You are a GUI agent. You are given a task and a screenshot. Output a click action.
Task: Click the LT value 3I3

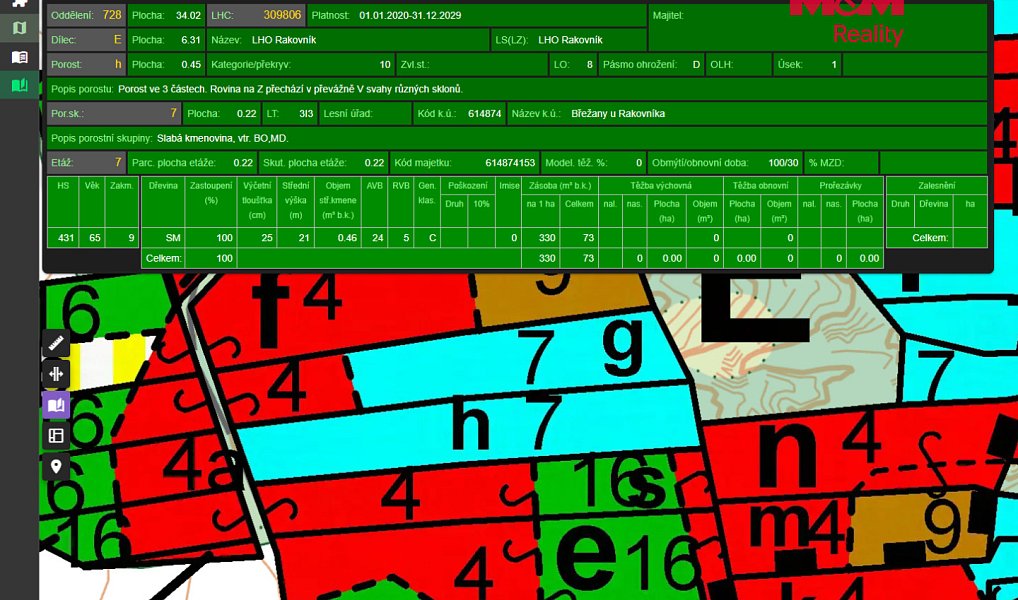click(x=306, y=114)
